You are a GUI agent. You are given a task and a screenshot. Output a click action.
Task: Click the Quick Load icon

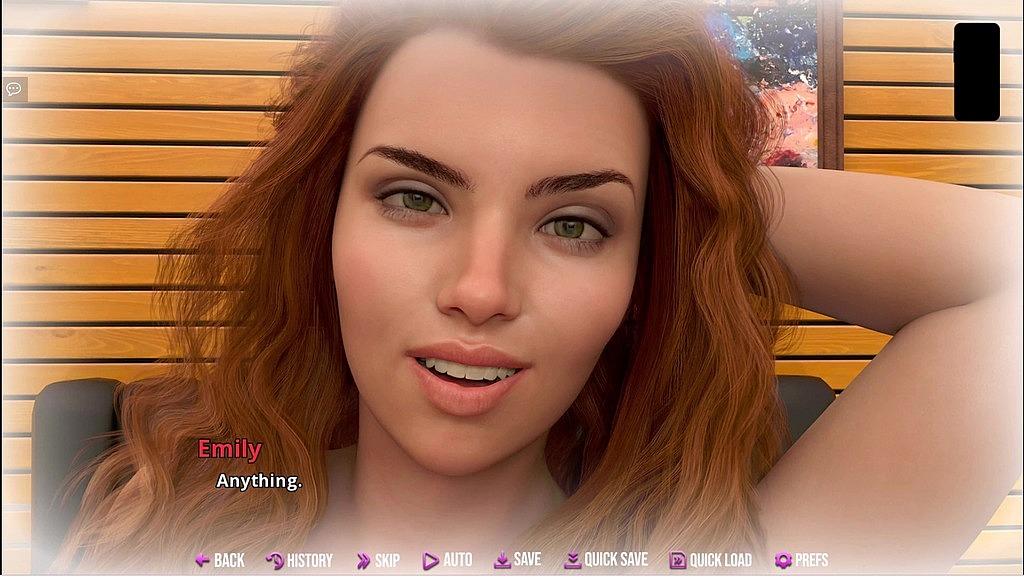pyautogui.click(x=677, y=561)
